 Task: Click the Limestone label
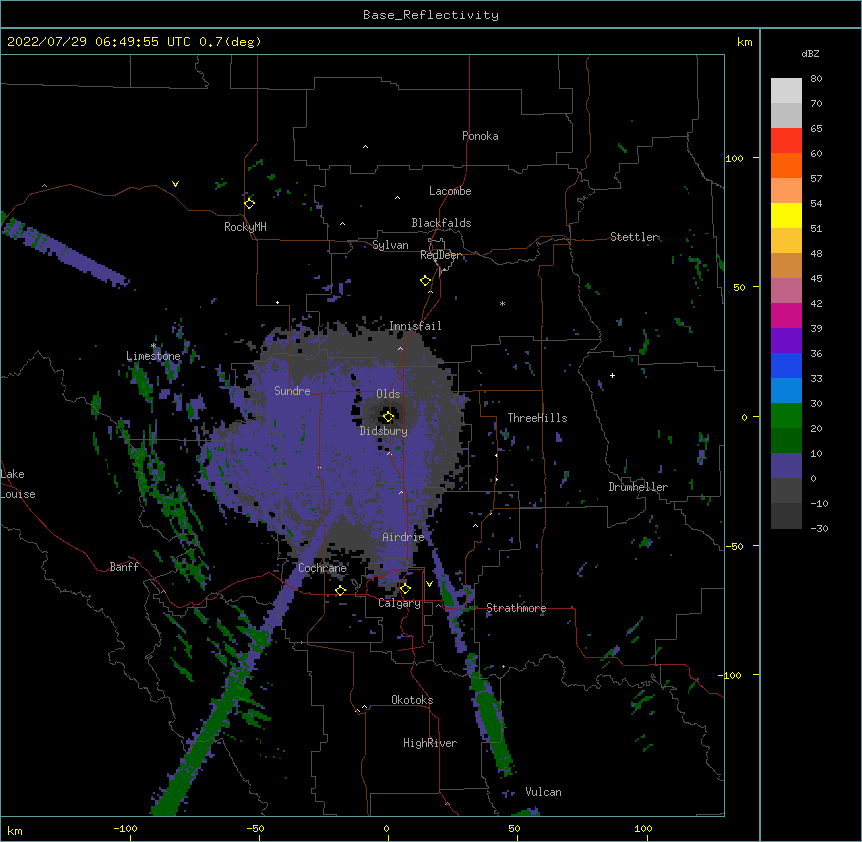(153, 356)
